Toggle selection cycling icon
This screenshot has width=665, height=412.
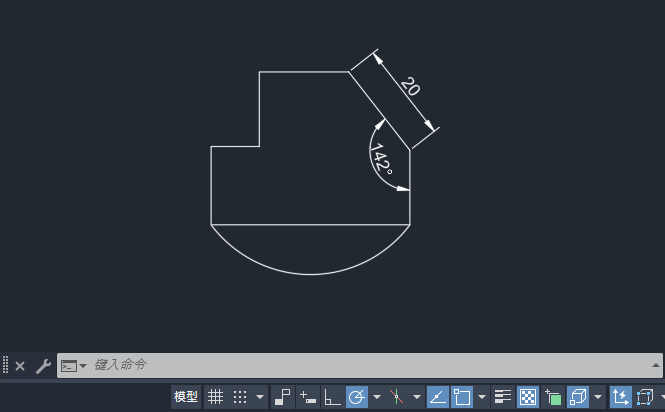[553, 397]
